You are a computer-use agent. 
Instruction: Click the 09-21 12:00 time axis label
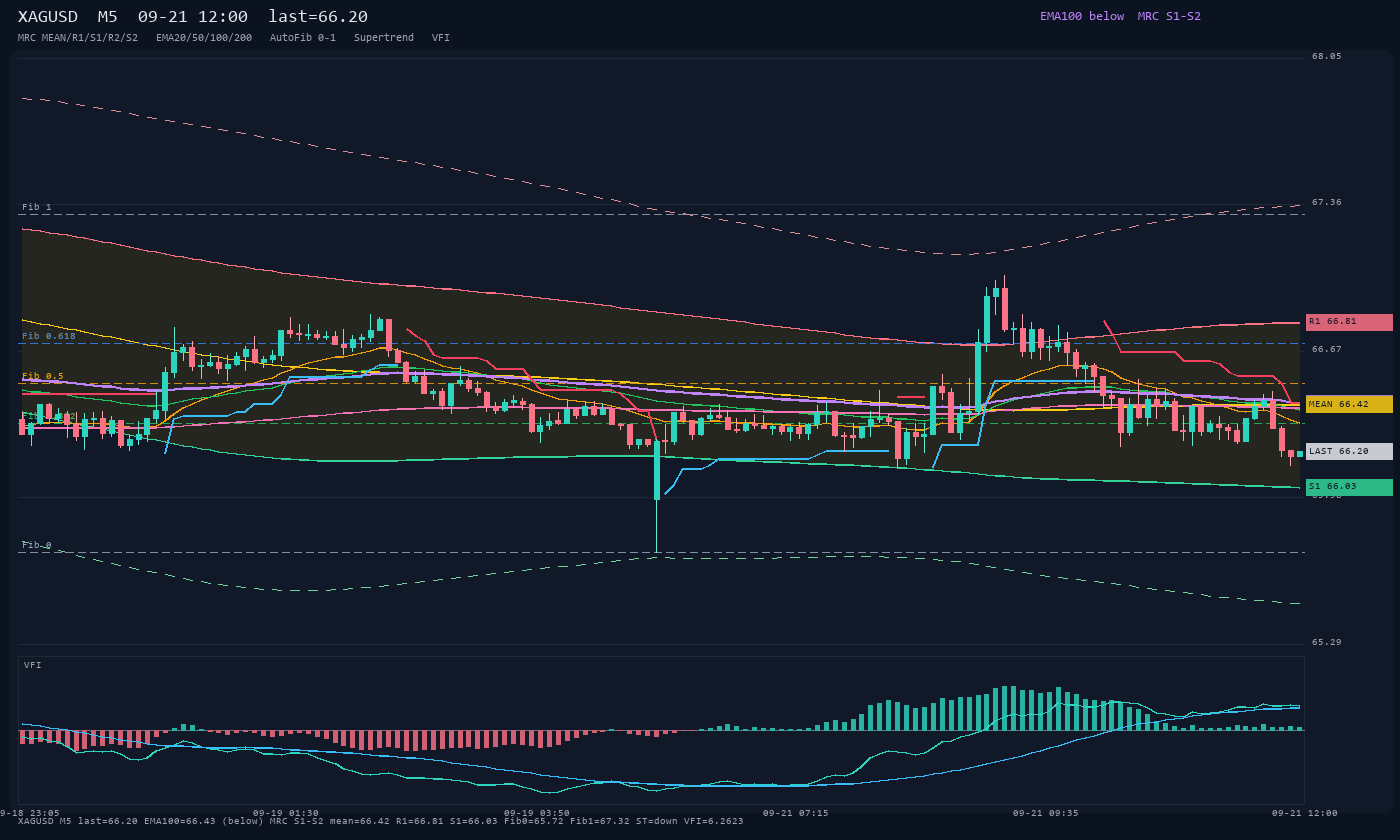click(x=1305, y=813)
